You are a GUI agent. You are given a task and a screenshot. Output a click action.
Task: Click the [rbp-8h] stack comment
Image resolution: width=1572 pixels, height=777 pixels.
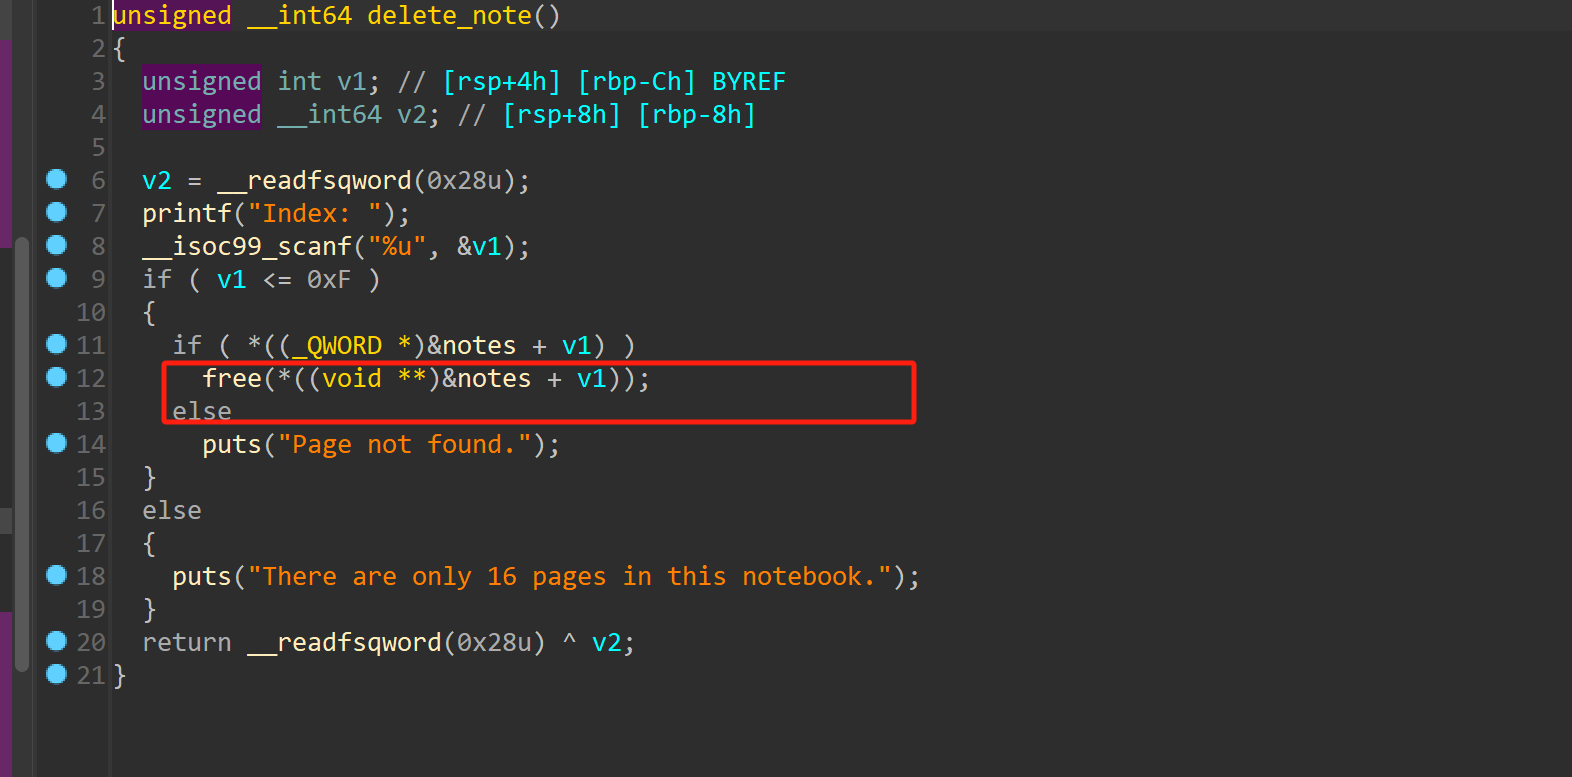(697, 115)
